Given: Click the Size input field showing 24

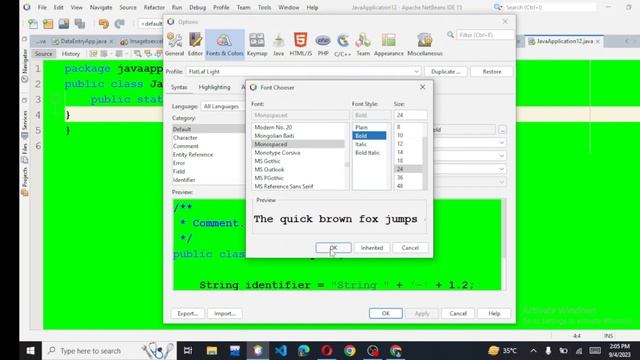Looking at the screenshot, I should (410, 115).
